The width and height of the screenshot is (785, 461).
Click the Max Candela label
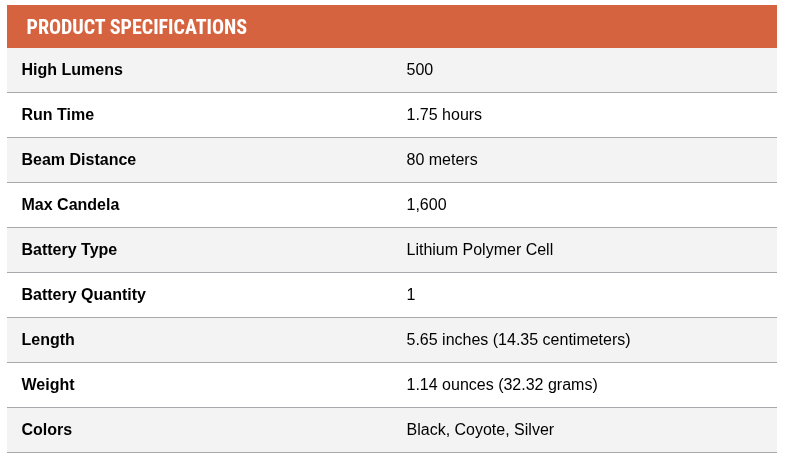[70, 205]
